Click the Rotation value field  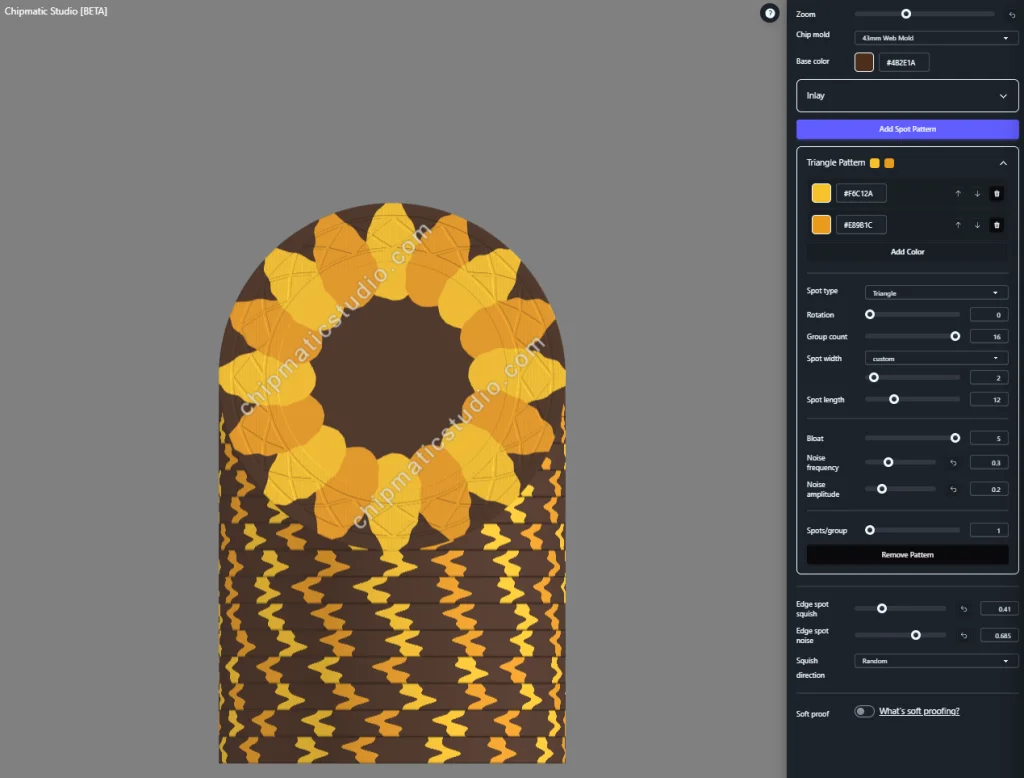click(x=989, y=315)
